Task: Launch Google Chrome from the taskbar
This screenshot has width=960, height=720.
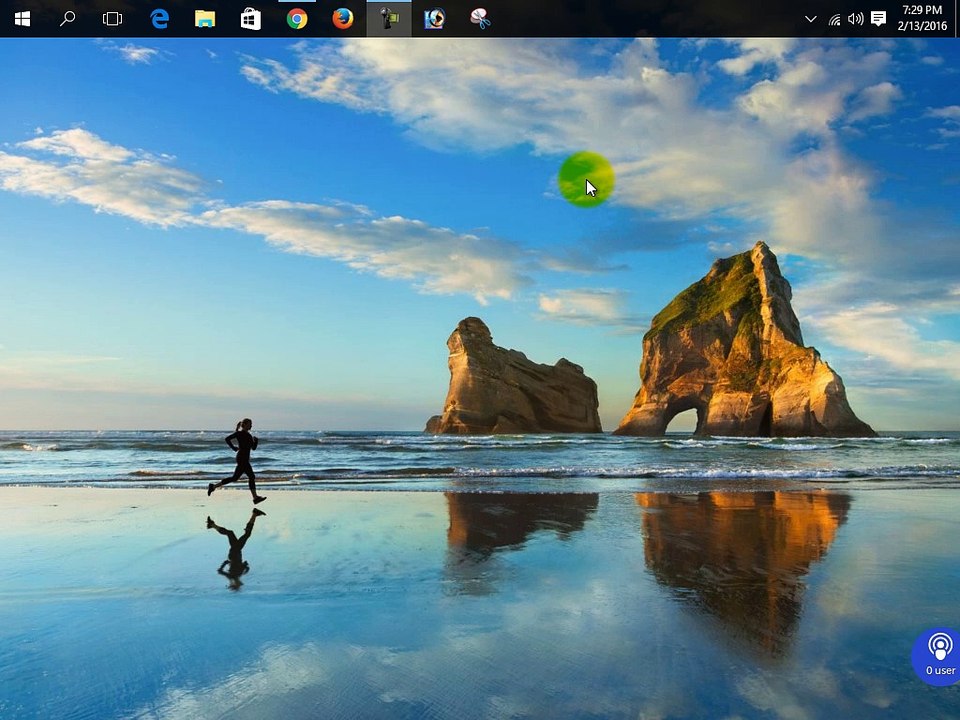Action: 297,19
